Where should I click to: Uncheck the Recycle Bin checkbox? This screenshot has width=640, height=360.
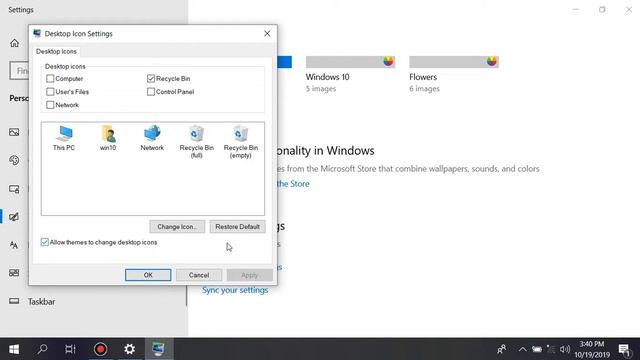(151, 78)
